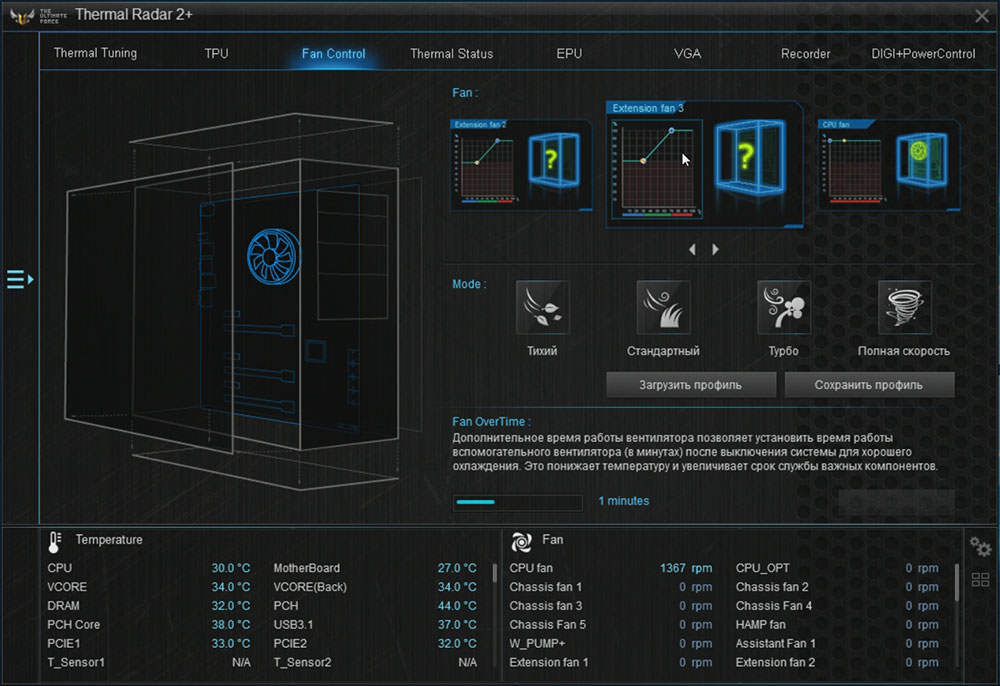Select the Полная скорость tornado mode icon
Image resolution: width=1000 pixels, height=686 pixels.
click(904, 307)
